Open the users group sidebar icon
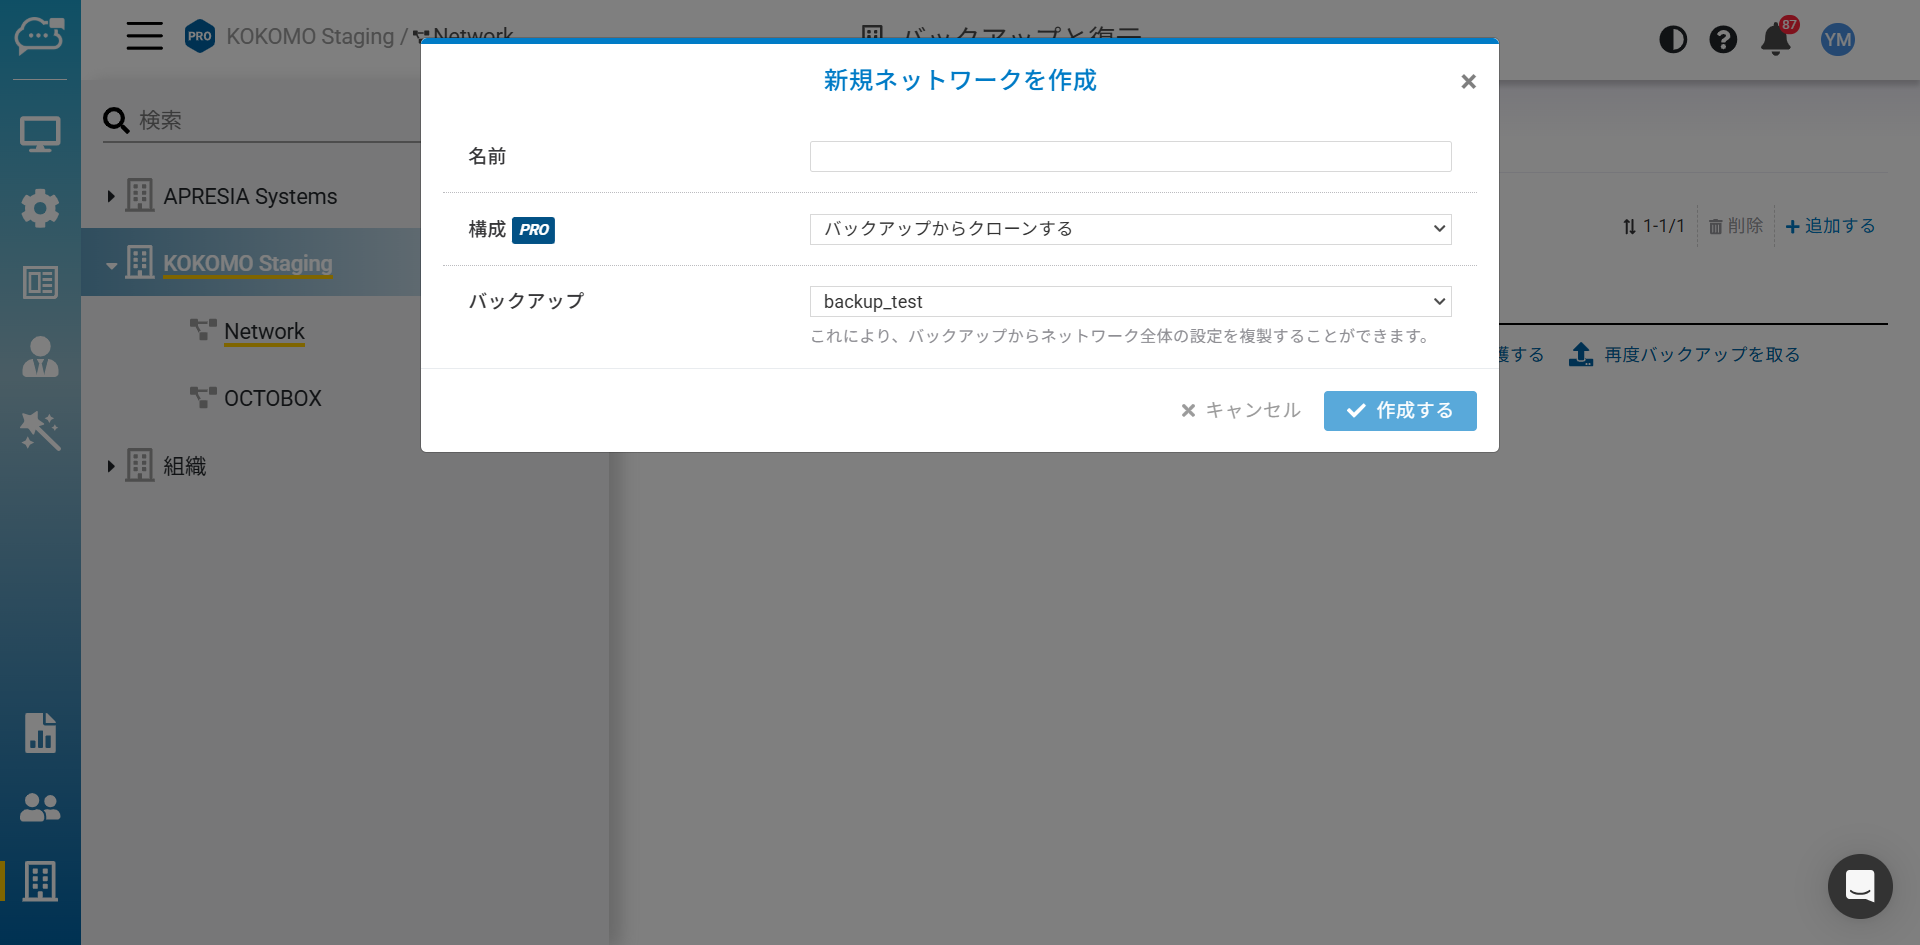Image resolution: width=1920 pixels, height=945 pixels. (40, 807)
